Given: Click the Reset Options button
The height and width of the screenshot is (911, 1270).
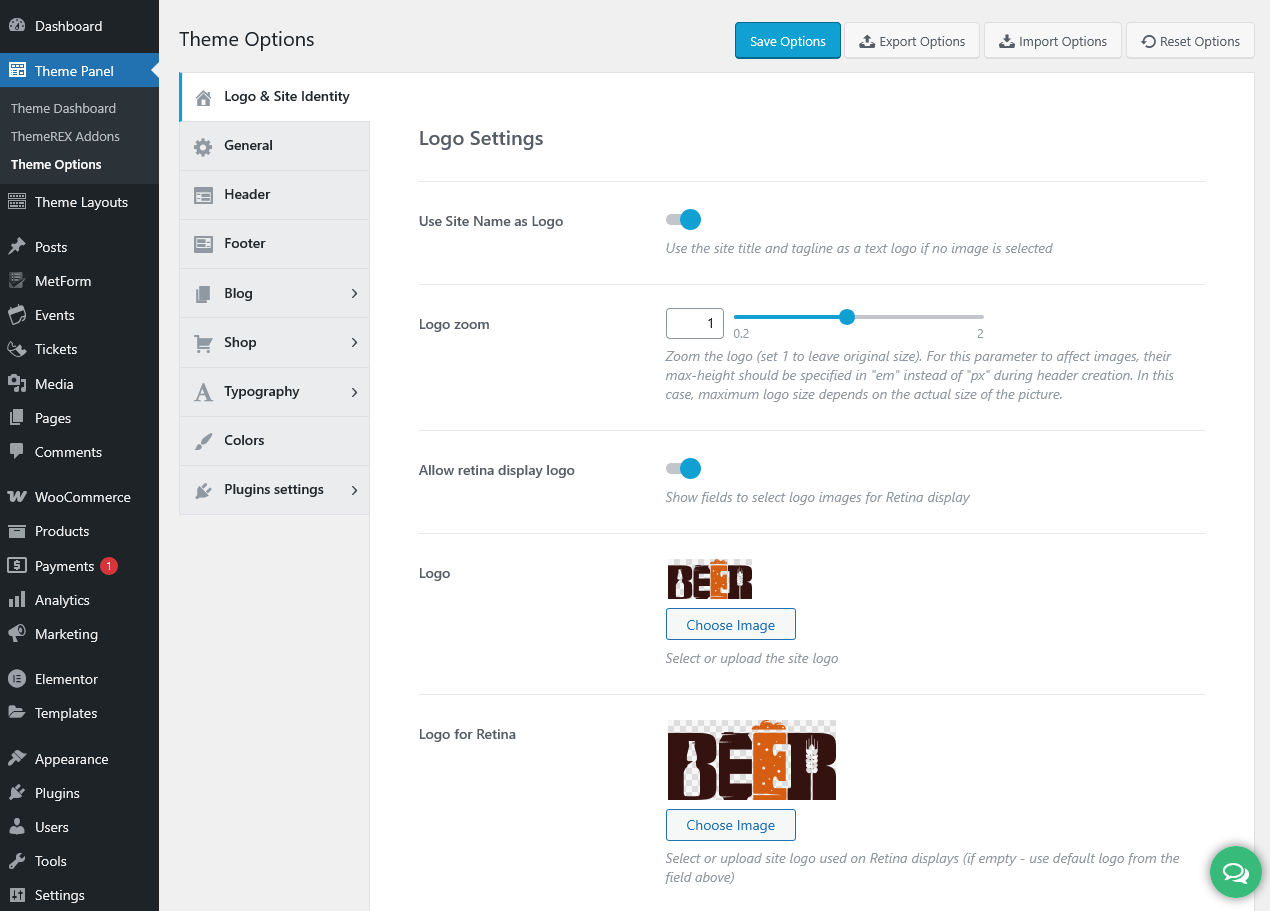Looking at the screenshot, I should coord(1189,41).
